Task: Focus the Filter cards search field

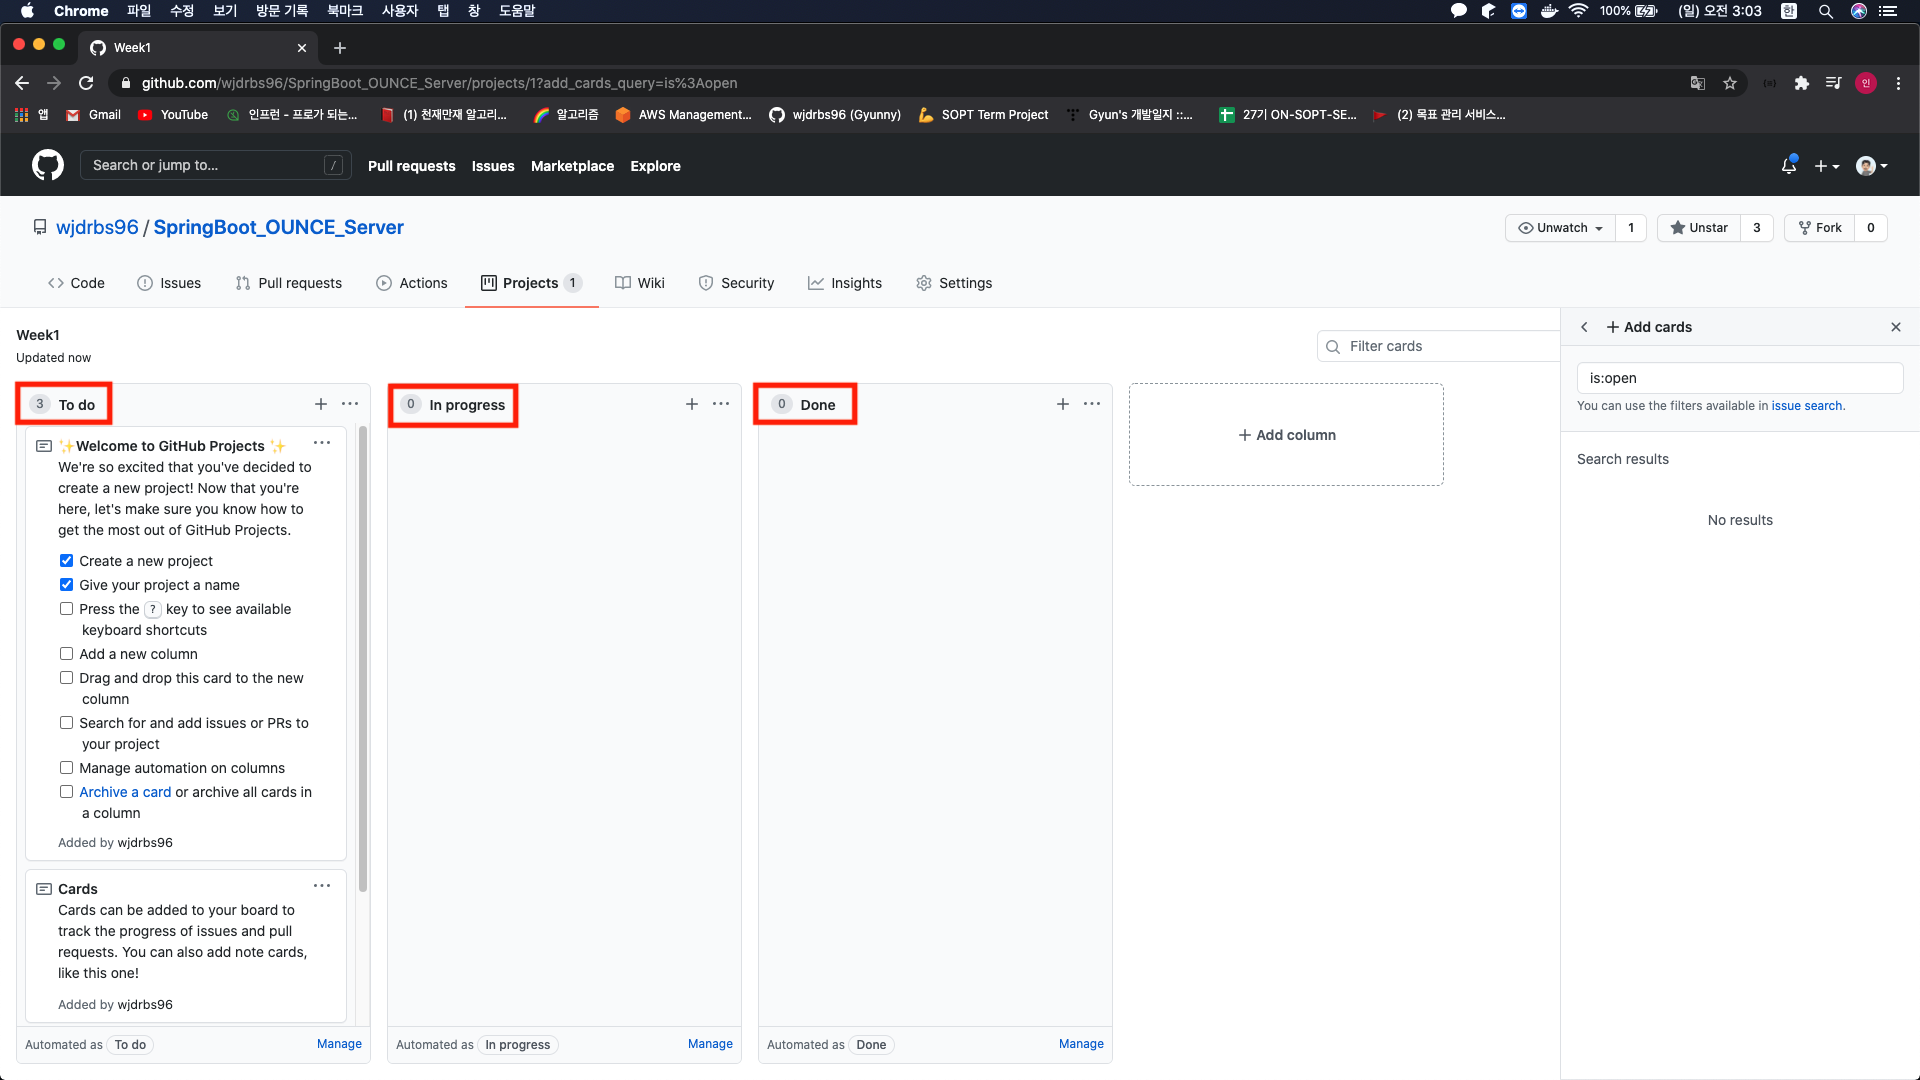Action: tap(1440, 346)
